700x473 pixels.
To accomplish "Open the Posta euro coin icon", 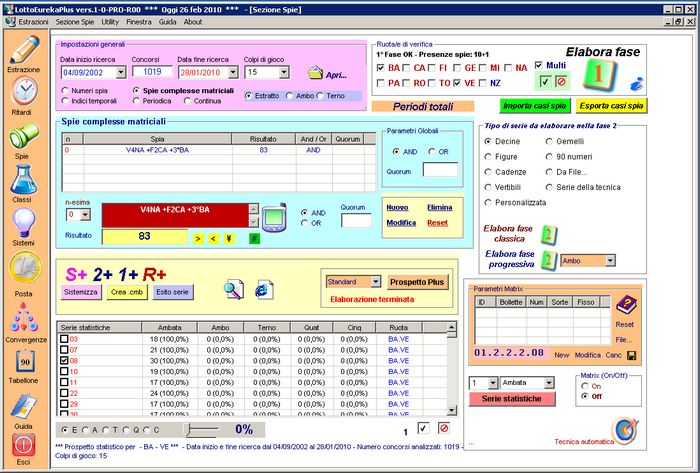I will point(25,268).
